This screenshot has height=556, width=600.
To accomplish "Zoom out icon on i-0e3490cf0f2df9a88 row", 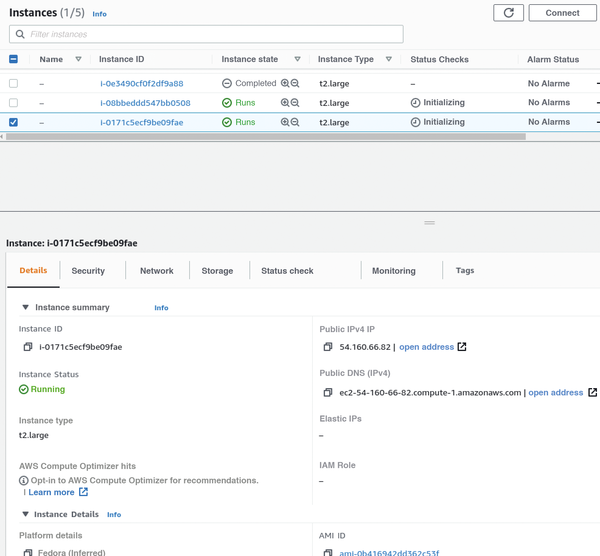I will pos(295,83).
